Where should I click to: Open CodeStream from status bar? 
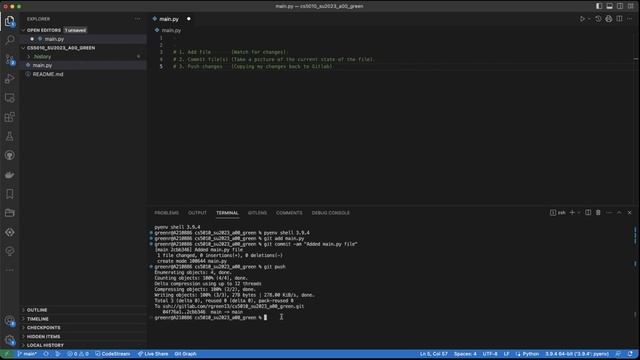pyautogui.click(x=113, y=354)
